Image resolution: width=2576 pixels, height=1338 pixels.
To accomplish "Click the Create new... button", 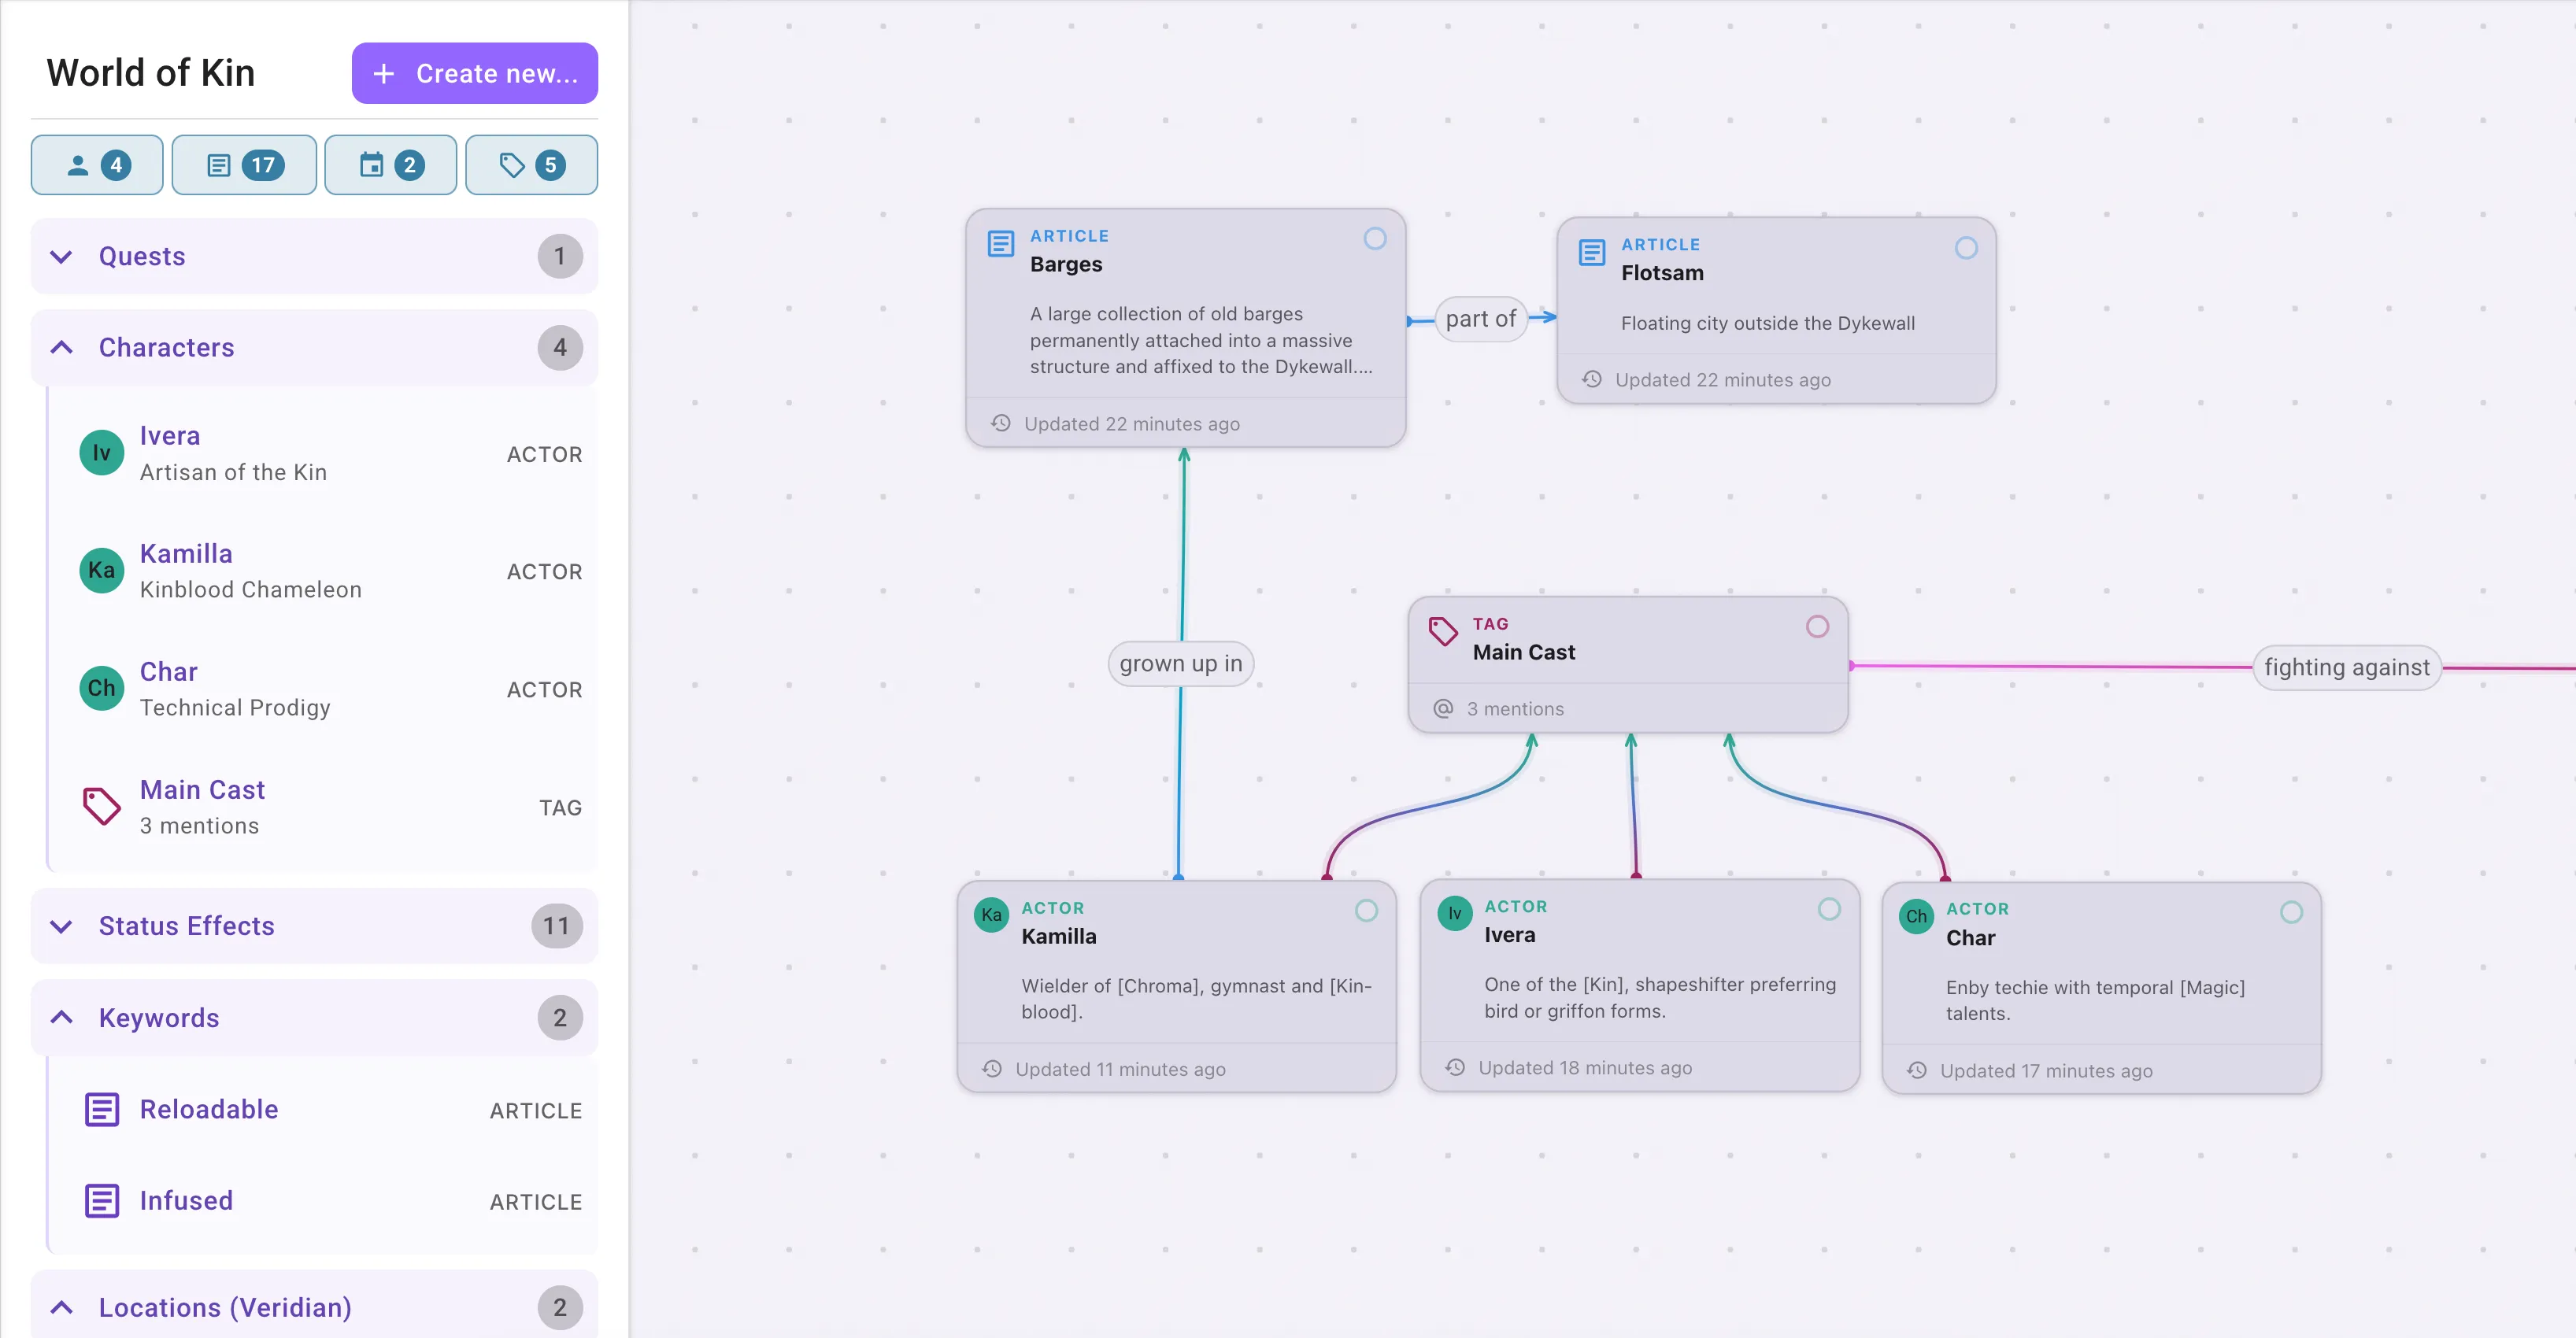I will tap(475, 73).
